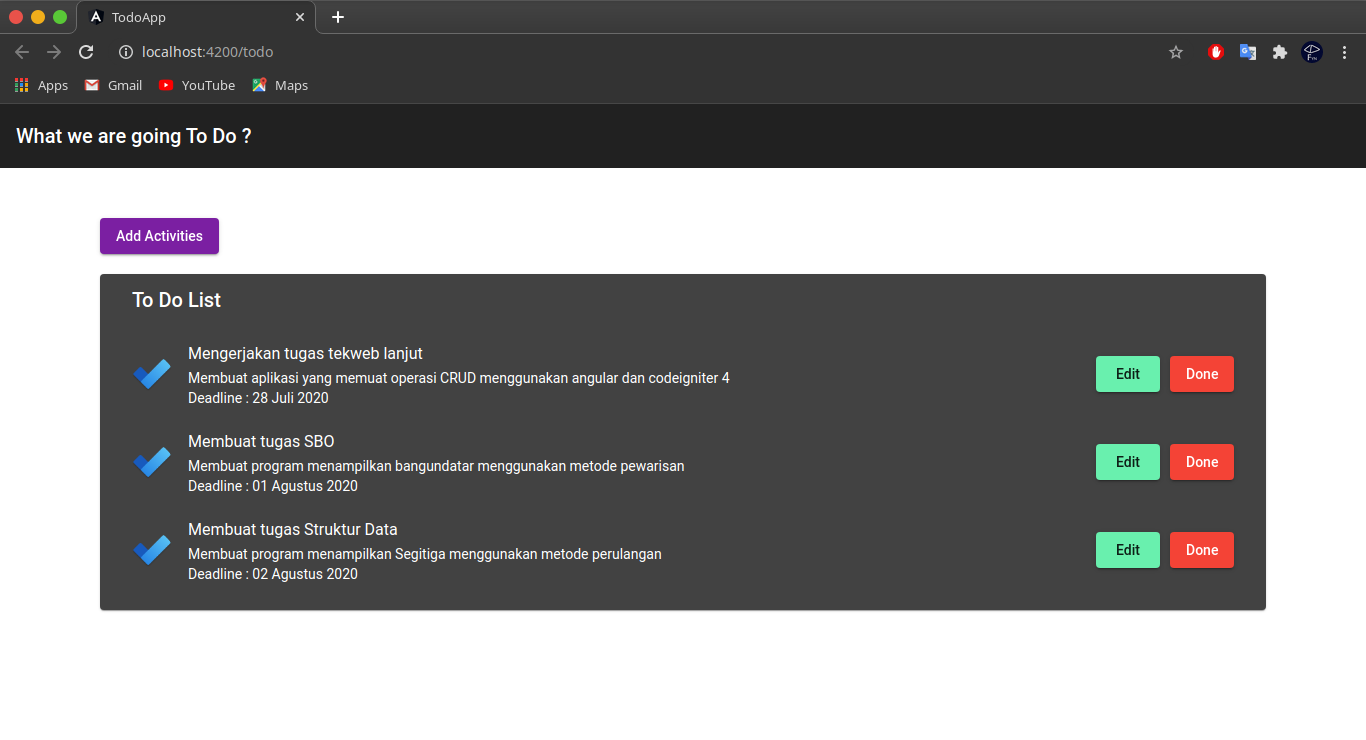Image resolution: width=1366 pixels, height=740 pixels.
Task: Click 'Deadline : 02 Agustus 2020' text
Action: click(273, 574)
